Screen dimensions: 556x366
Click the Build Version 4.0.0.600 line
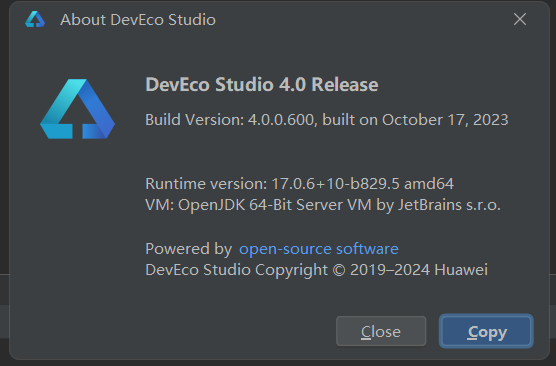[327, 120]
